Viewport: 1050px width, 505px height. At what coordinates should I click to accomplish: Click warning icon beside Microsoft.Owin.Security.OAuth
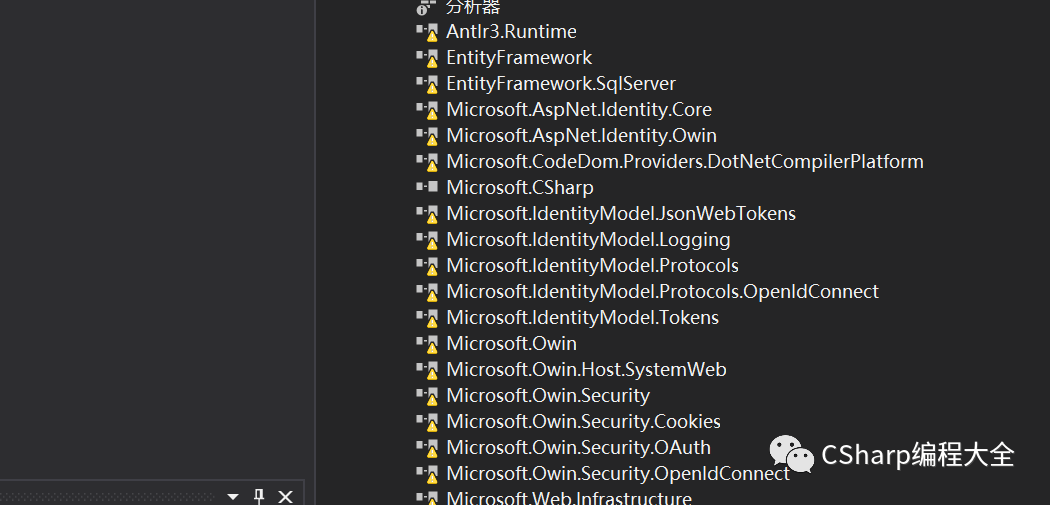(x=427, y=448)
